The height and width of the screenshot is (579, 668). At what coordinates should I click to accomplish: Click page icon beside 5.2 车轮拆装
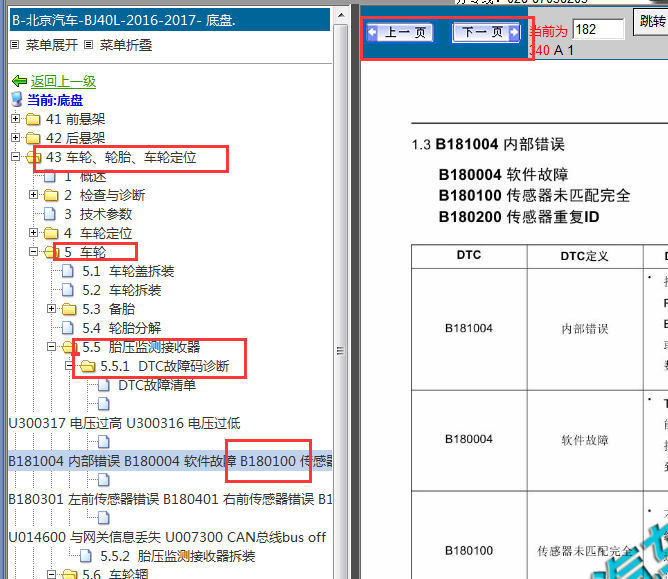click(x=68, y=290)
